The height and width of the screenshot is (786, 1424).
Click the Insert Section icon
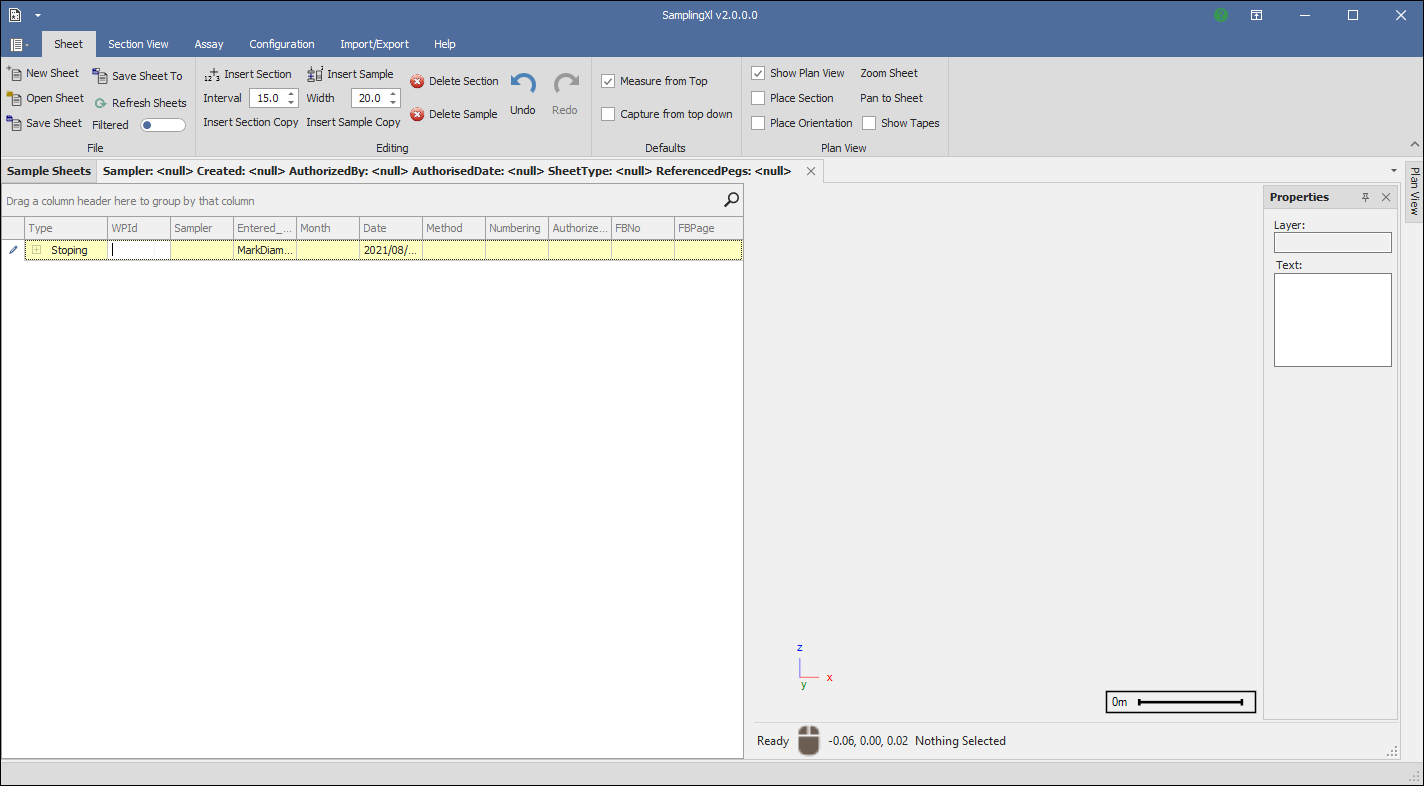[212, 75]
